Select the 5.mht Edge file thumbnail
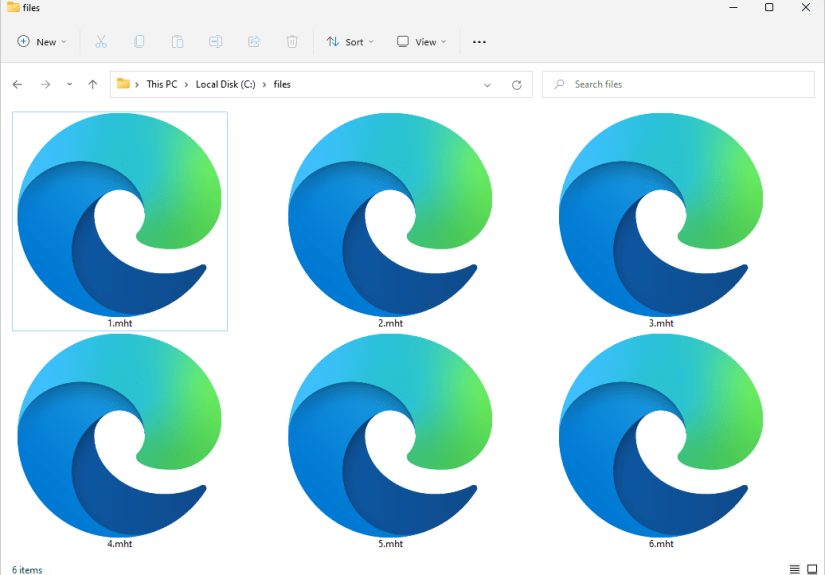Screen dimensions: 825x575 point(390,436)
